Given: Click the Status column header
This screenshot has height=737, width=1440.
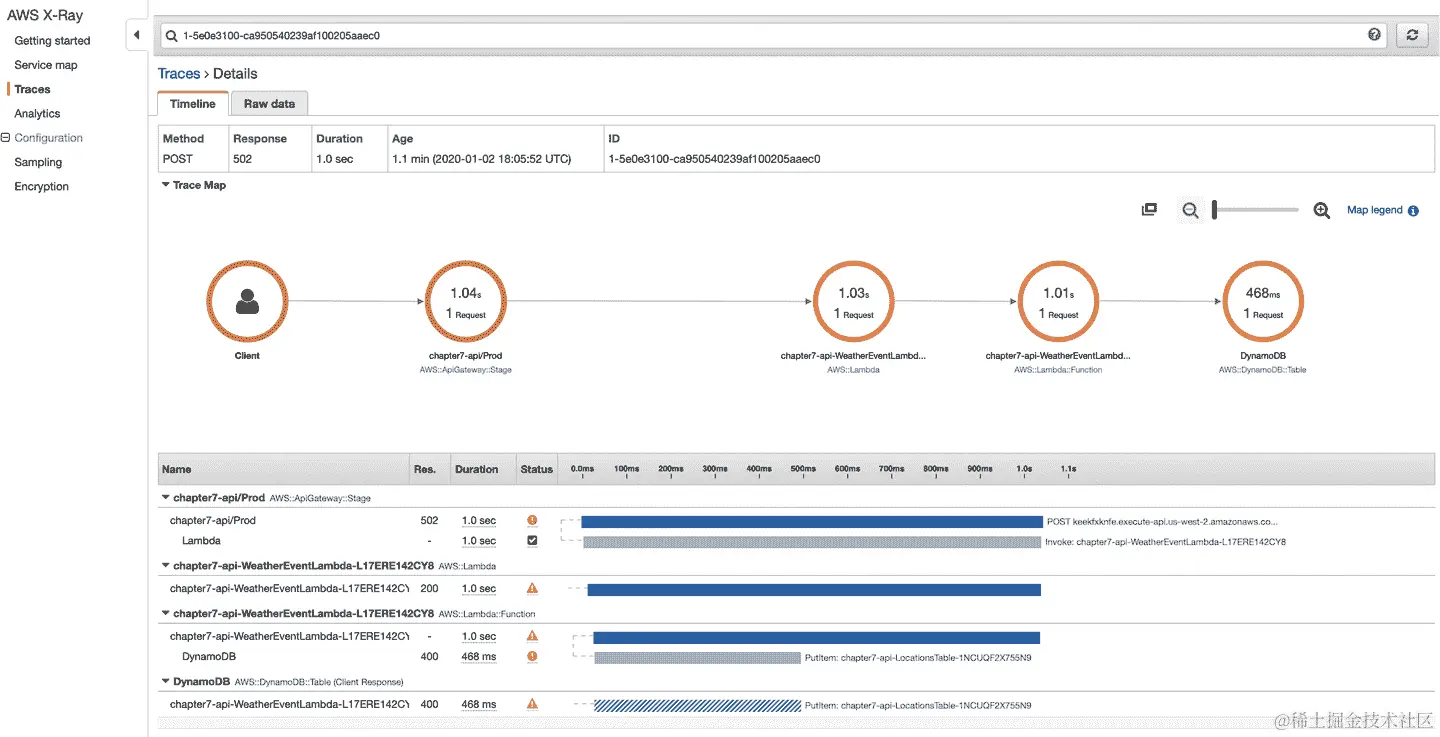Looking at the screenshot, I should point(536,469).
